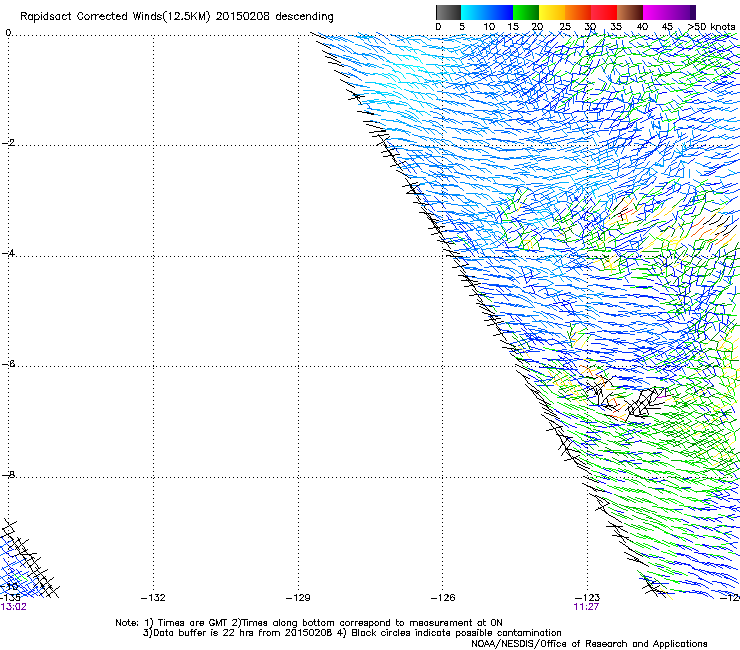The width and height of the screenshot is (740, 650).
Task: Click the red 30-35 knots color band
Action: tap(604, 12)
